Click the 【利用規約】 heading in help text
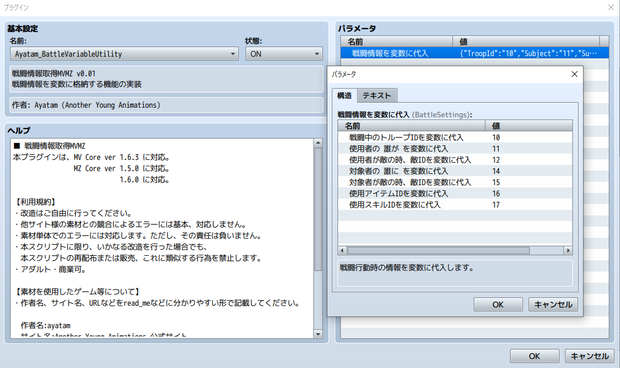 pos(36,202)
